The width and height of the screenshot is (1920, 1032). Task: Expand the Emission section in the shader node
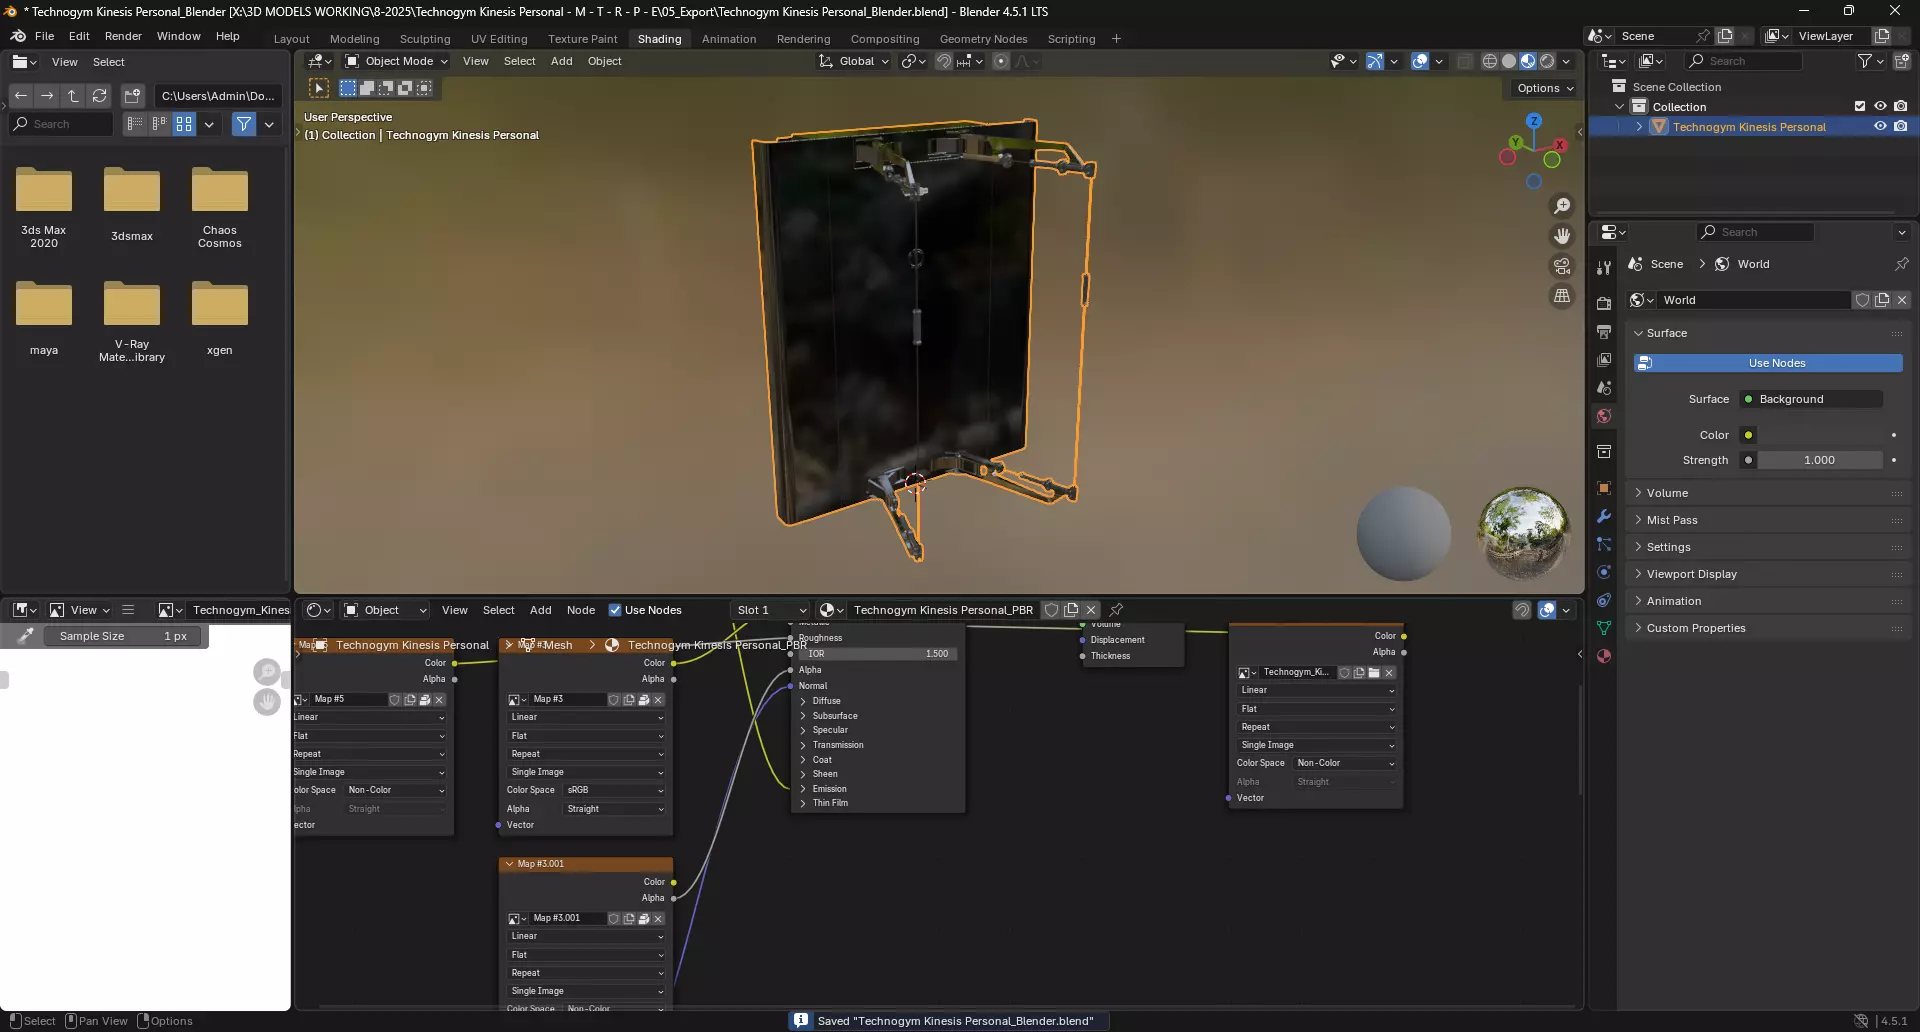[x=803, y=789]
